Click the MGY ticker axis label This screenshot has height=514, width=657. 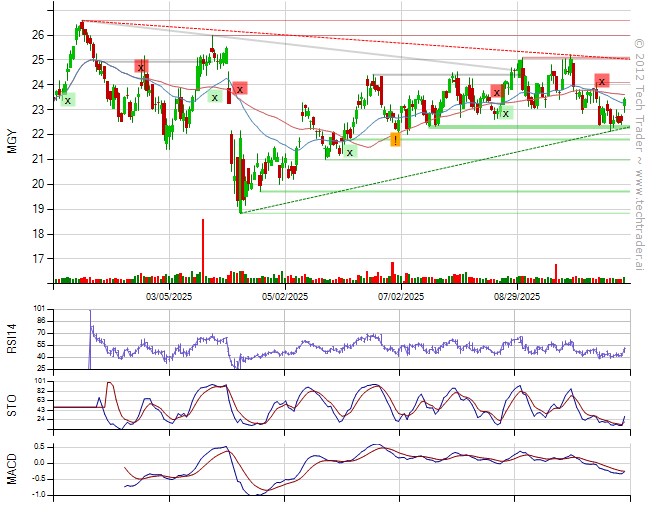12,142
